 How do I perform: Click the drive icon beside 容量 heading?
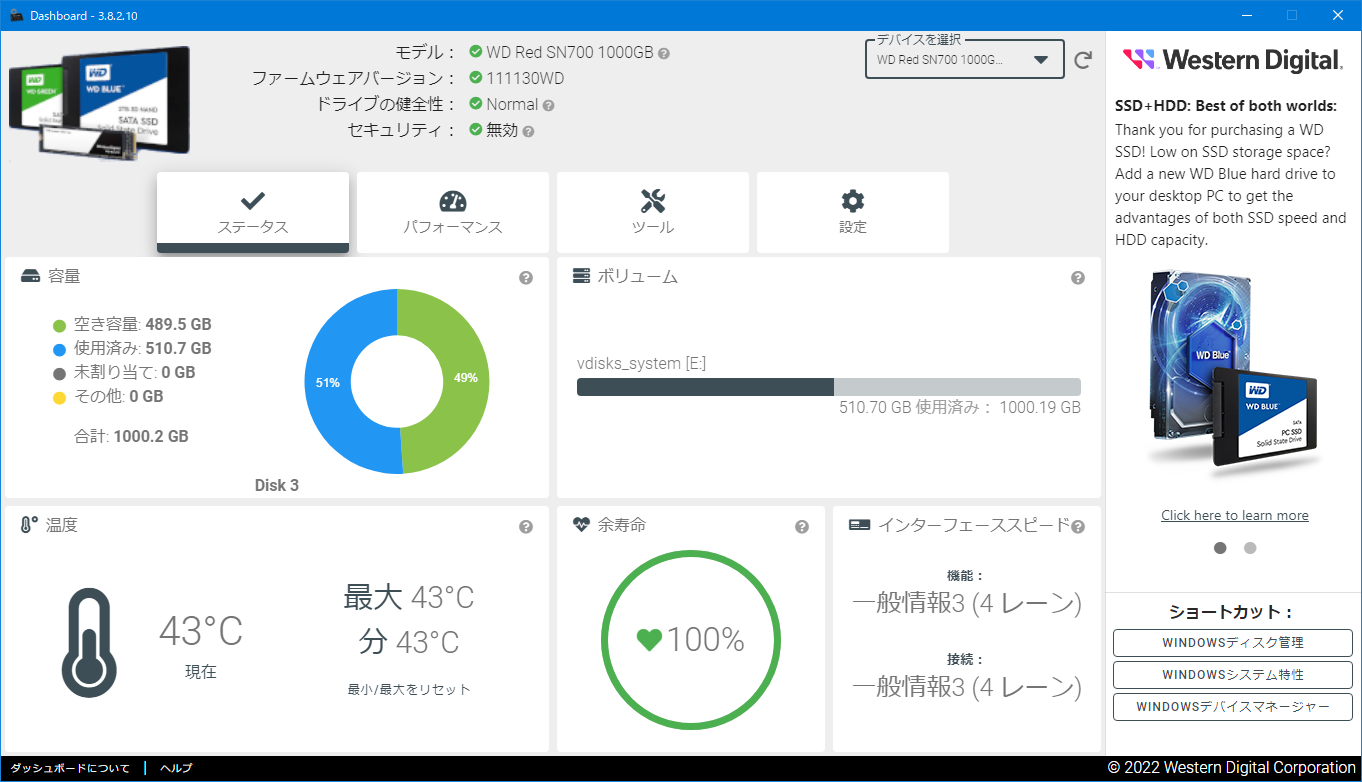[30, 276]
